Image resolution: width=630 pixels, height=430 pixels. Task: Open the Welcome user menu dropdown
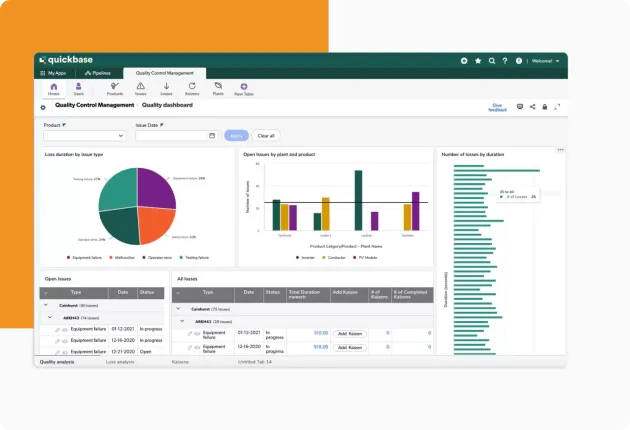pyautogui.click(x=546, y=61)
